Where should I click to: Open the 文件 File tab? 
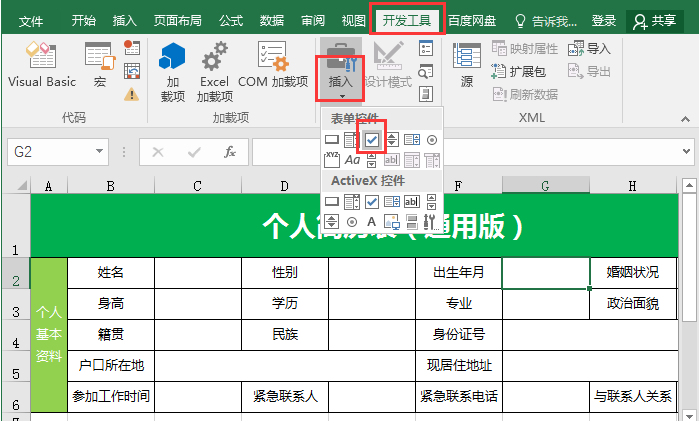tap(31, 21)
